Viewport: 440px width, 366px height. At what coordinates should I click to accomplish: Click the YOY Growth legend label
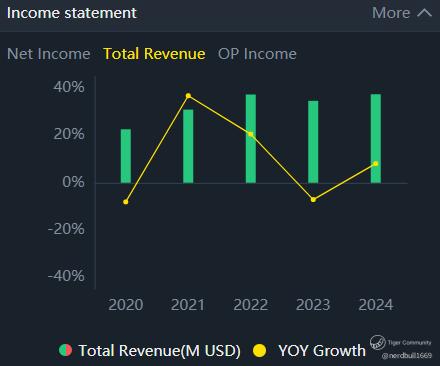pos(322,351)
